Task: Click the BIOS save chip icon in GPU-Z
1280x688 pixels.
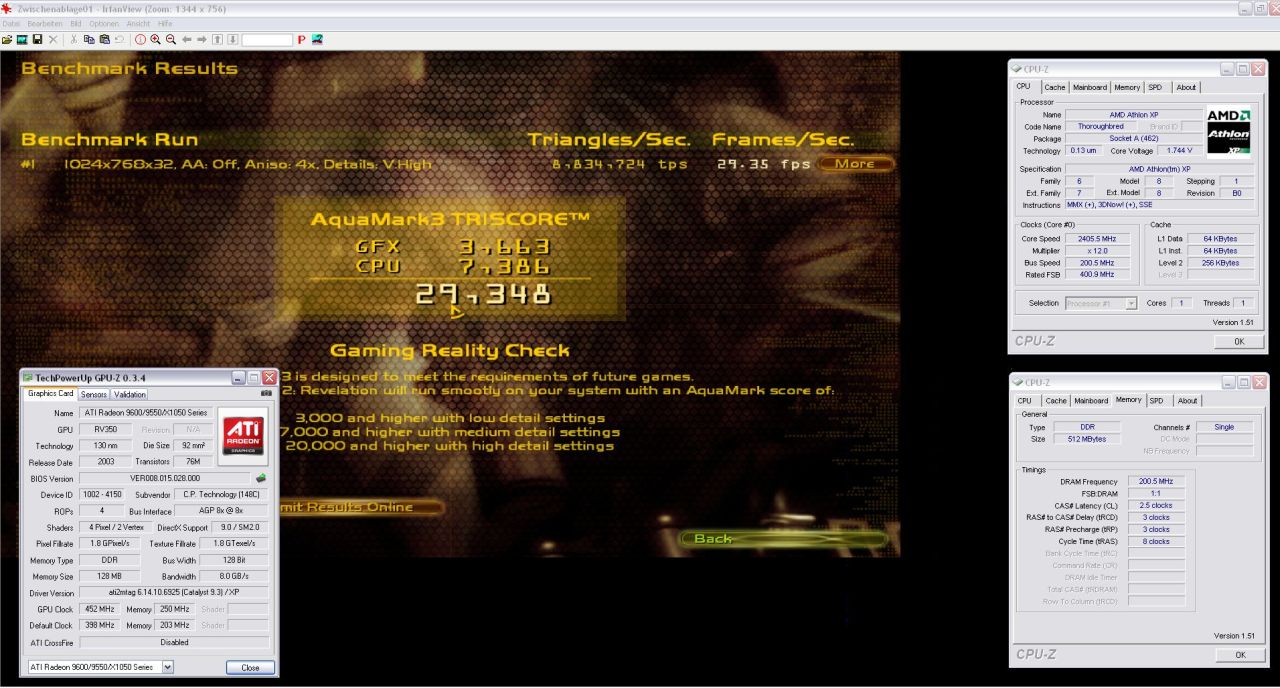Action: (261, 478)
